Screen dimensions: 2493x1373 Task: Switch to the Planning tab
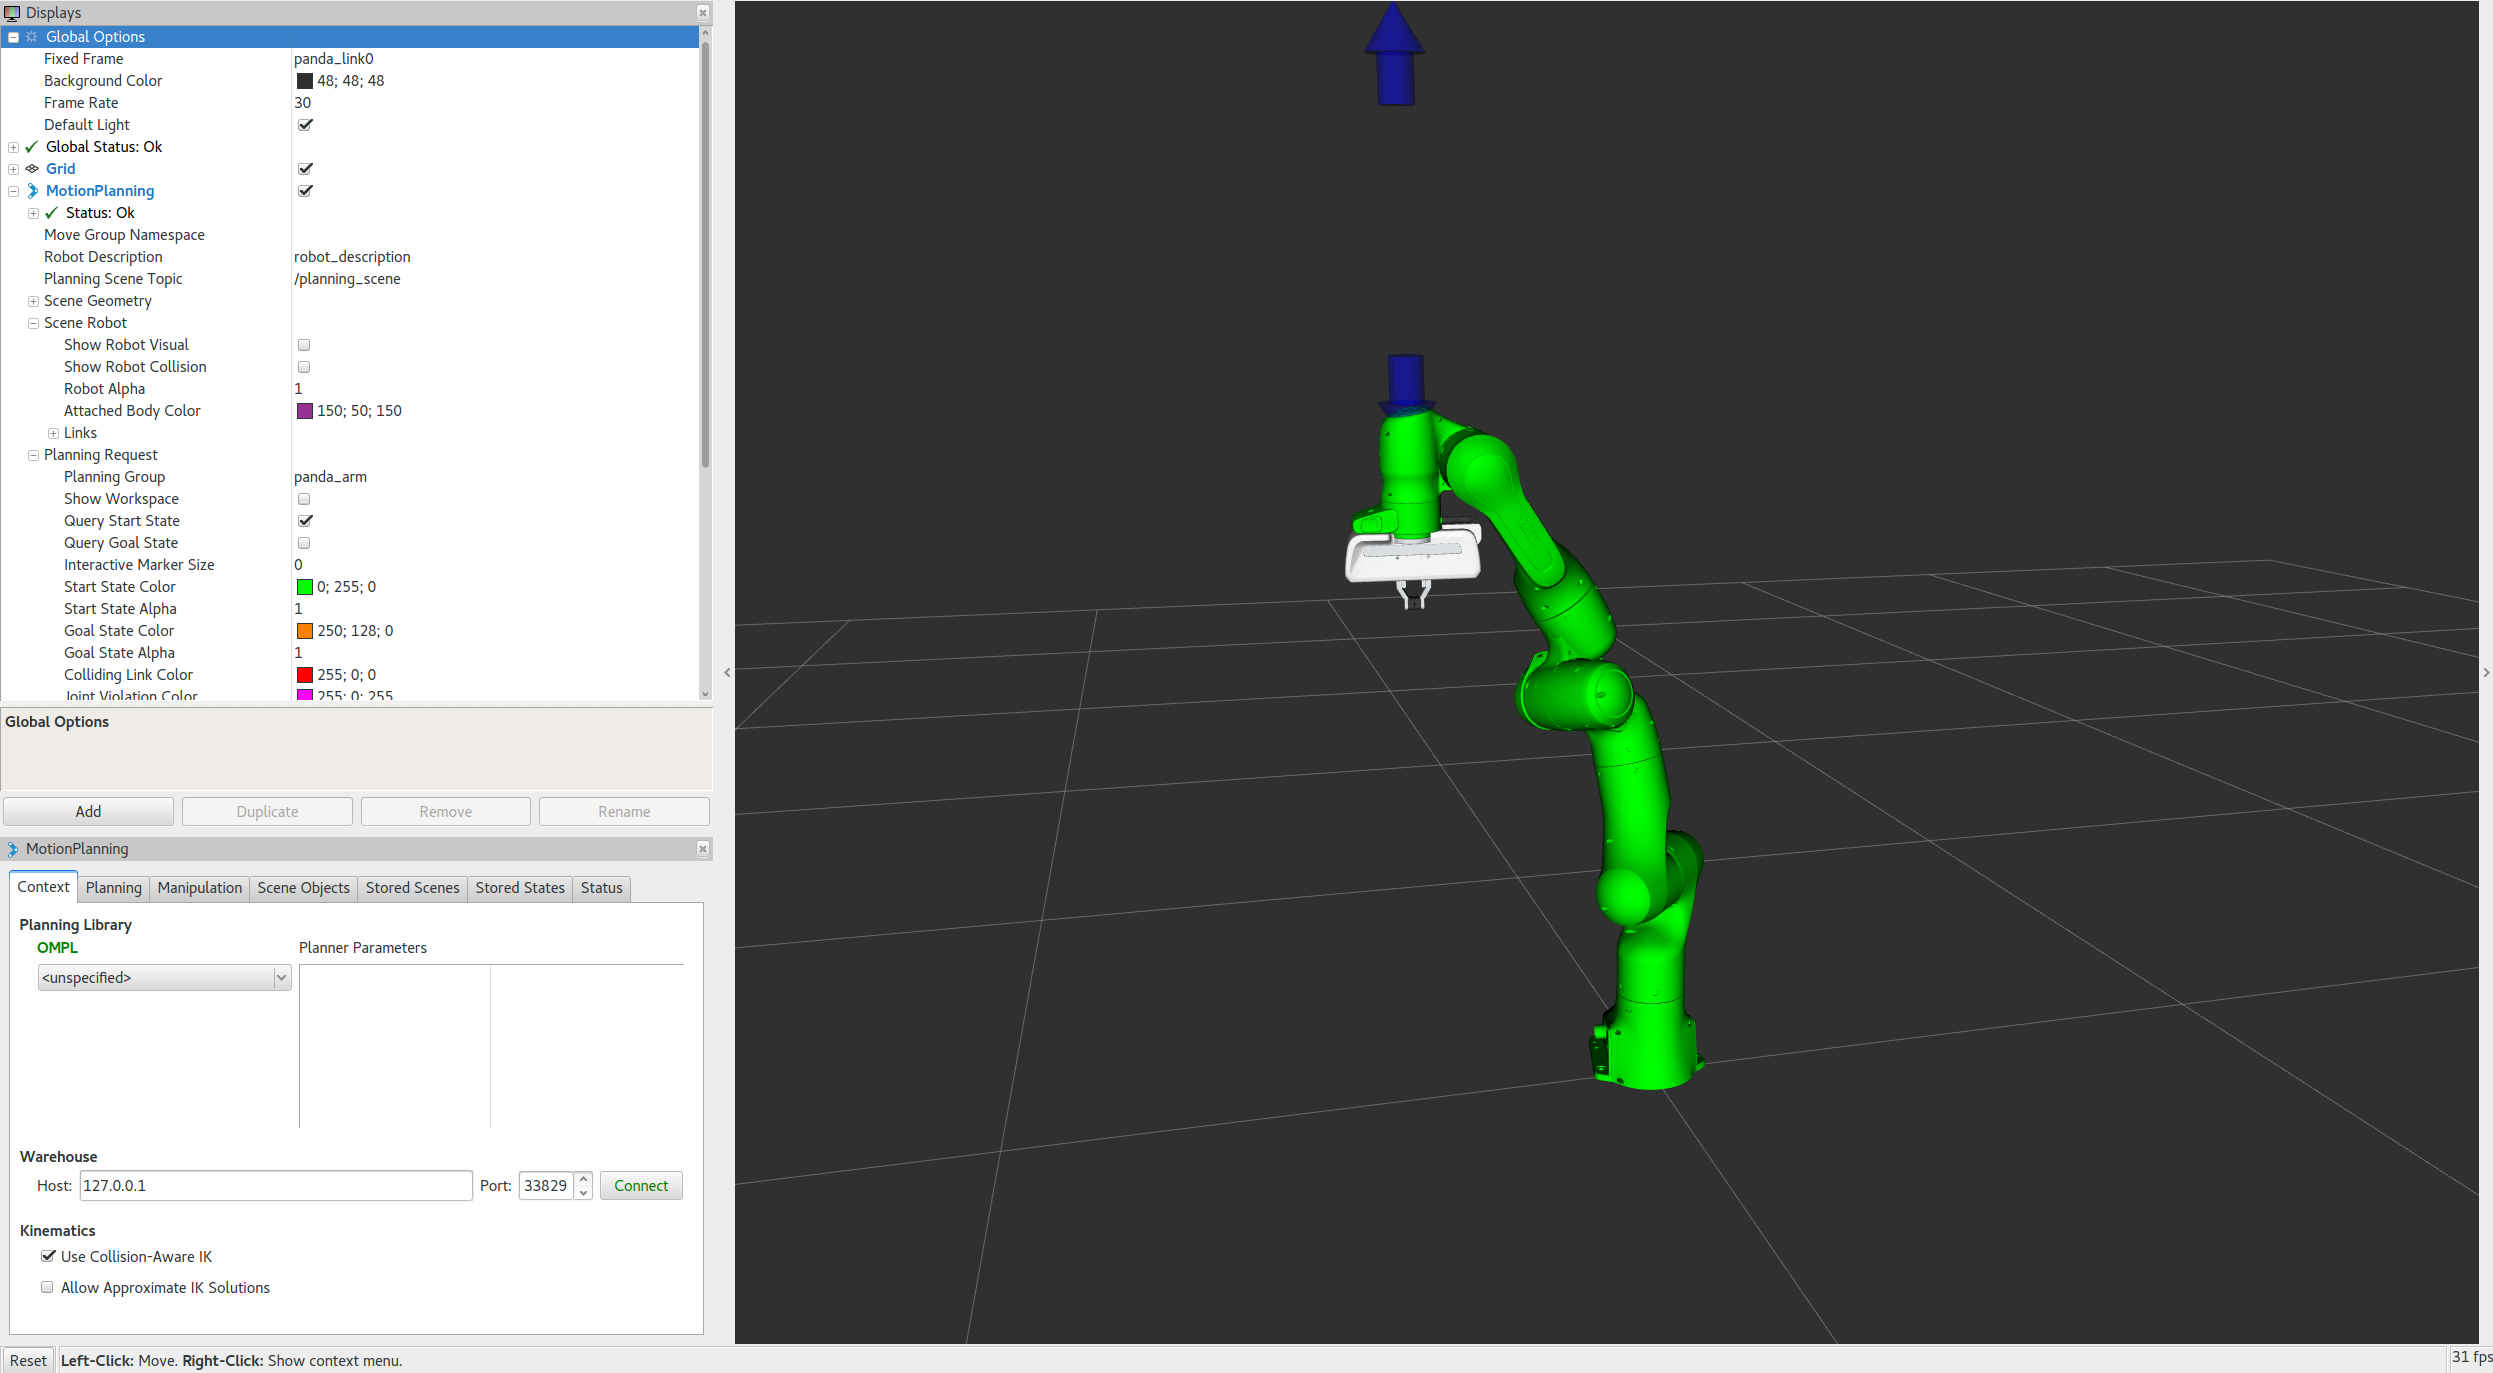[x=113, y=886]
